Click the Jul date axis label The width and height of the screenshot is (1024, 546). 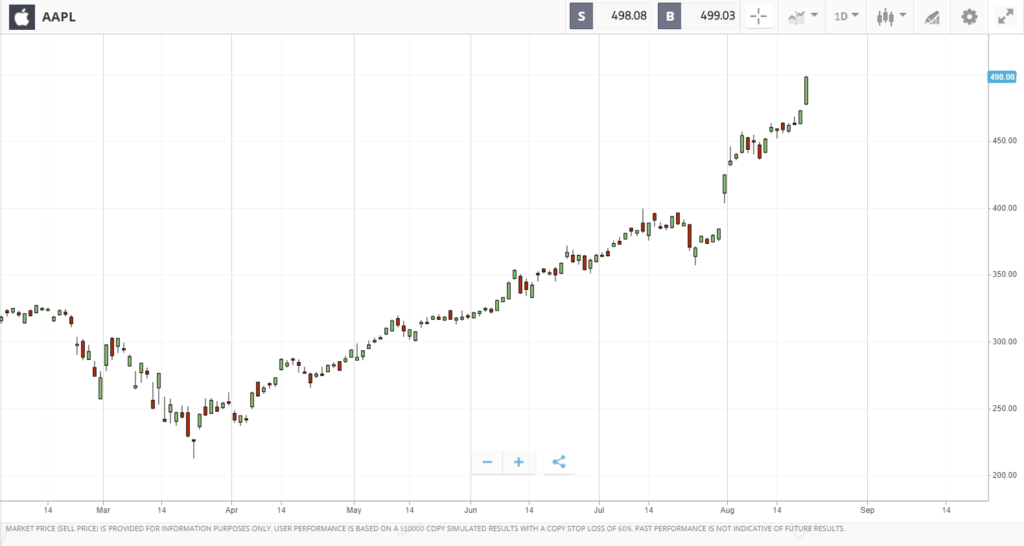point(599,510)
